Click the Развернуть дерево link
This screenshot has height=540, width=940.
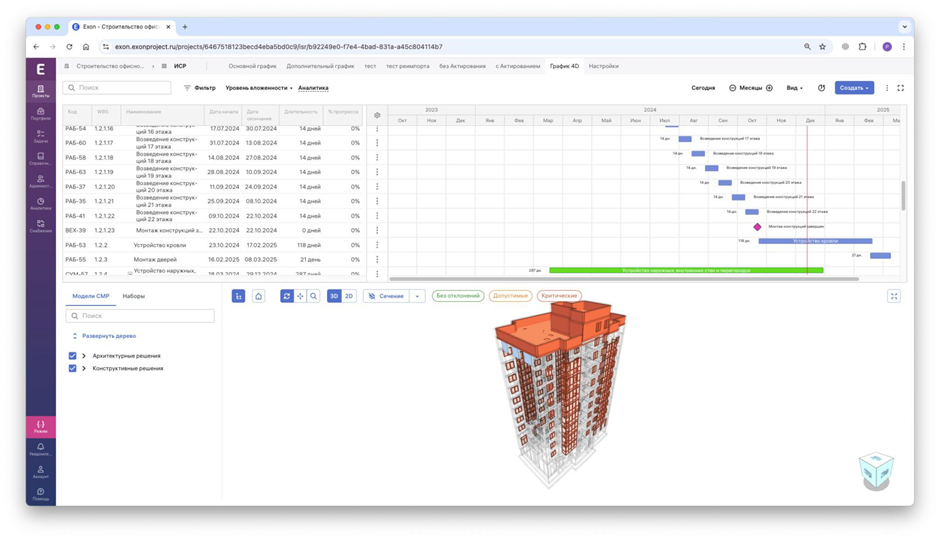click(109, 336)
